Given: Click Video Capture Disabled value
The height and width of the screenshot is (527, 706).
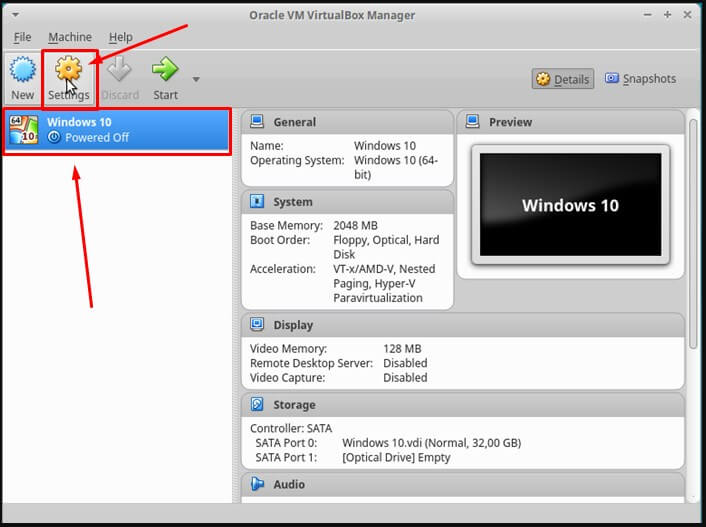Looking at the screenshot, I should point(405,377).
